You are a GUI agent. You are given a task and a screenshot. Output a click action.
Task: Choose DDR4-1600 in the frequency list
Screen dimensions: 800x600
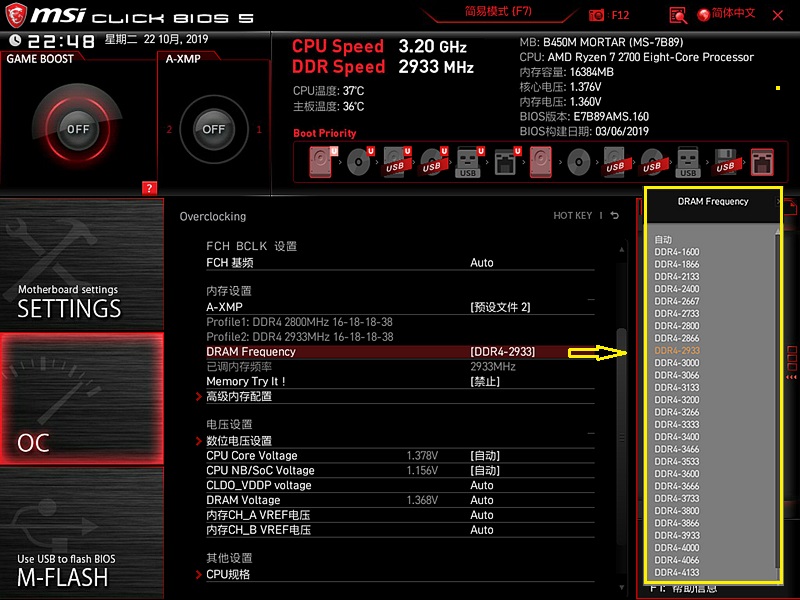[677, 252]
